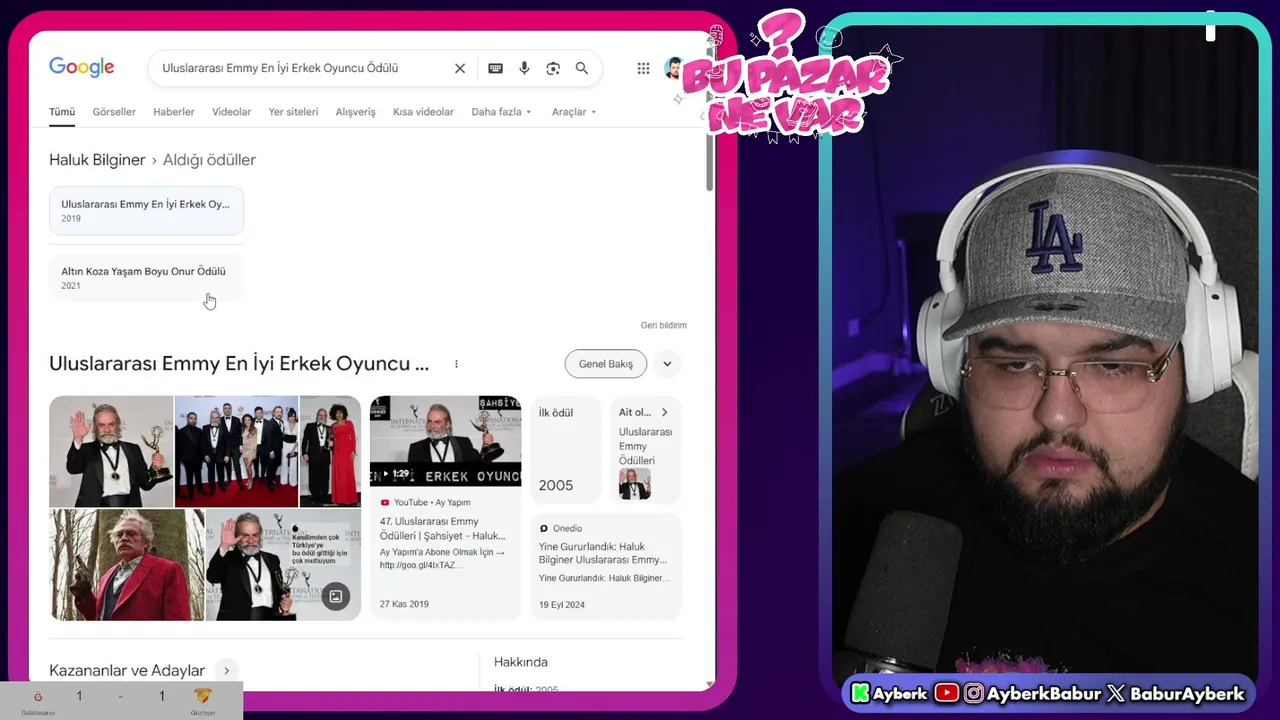Go to the Videolar tab

click(x=231, y=112)
